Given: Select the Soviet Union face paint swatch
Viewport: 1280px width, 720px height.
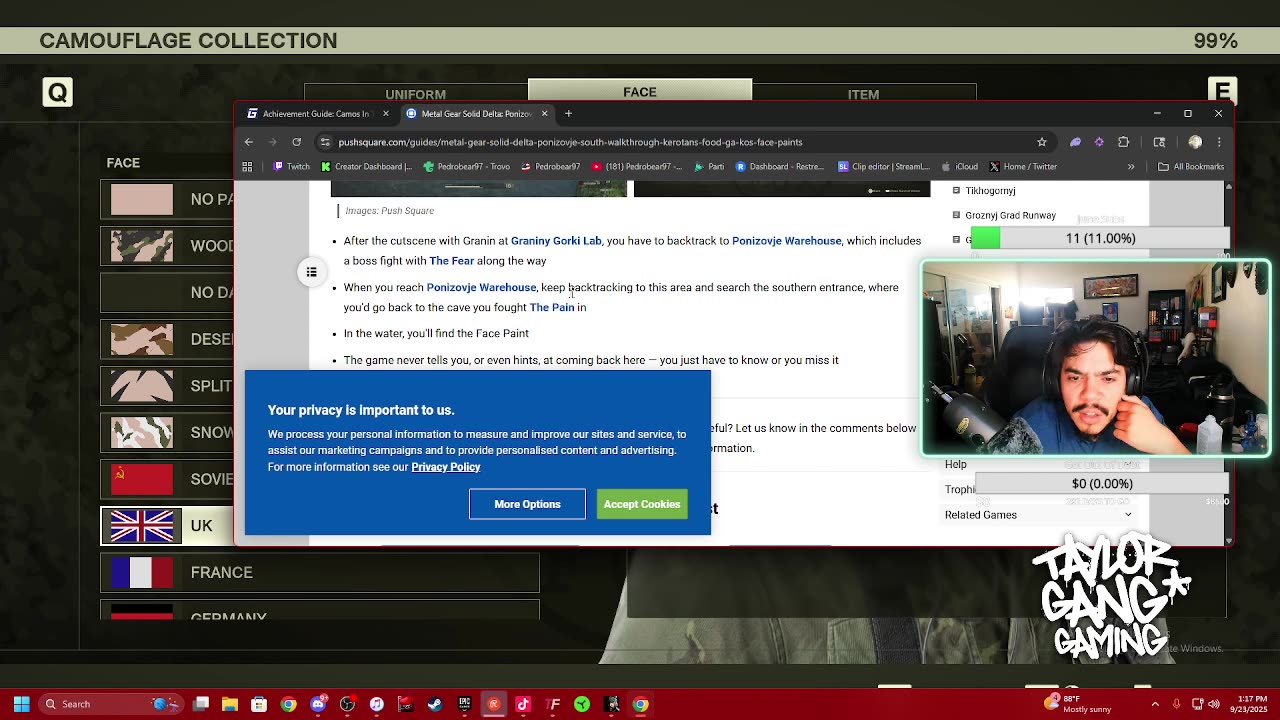Looking at the screenshot, I should [142, 479].
